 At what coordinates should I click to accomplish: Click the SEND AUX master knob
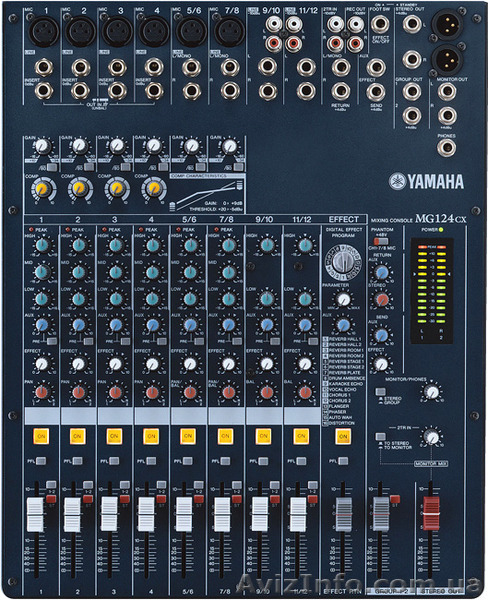tap(381, 336)
